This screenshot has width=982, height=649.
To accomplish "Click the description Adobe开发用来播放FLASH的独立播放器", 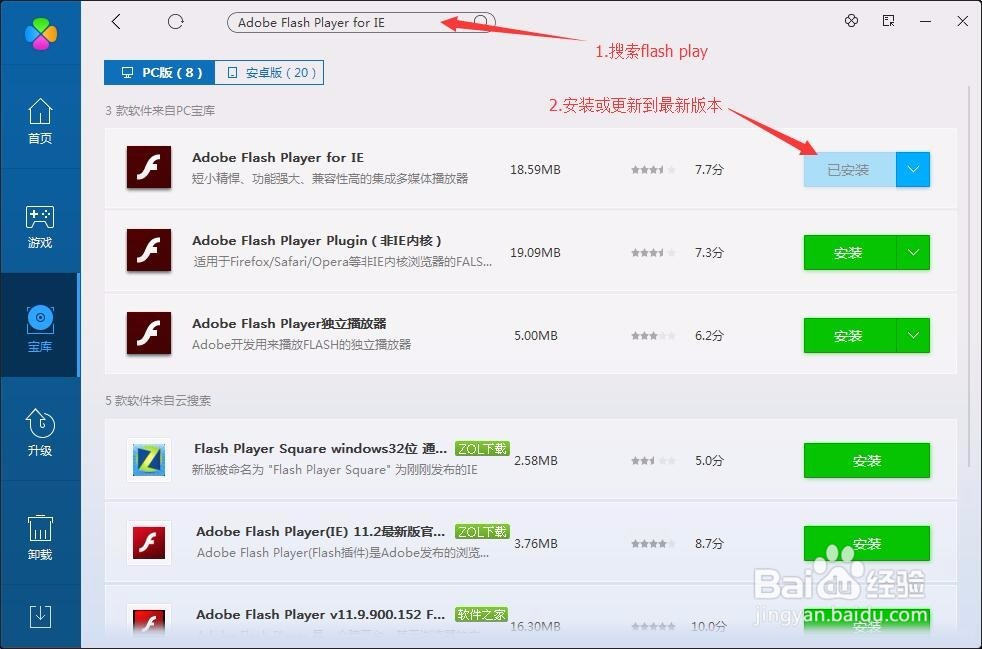I will pyautogui.click(x=301, y=345).
